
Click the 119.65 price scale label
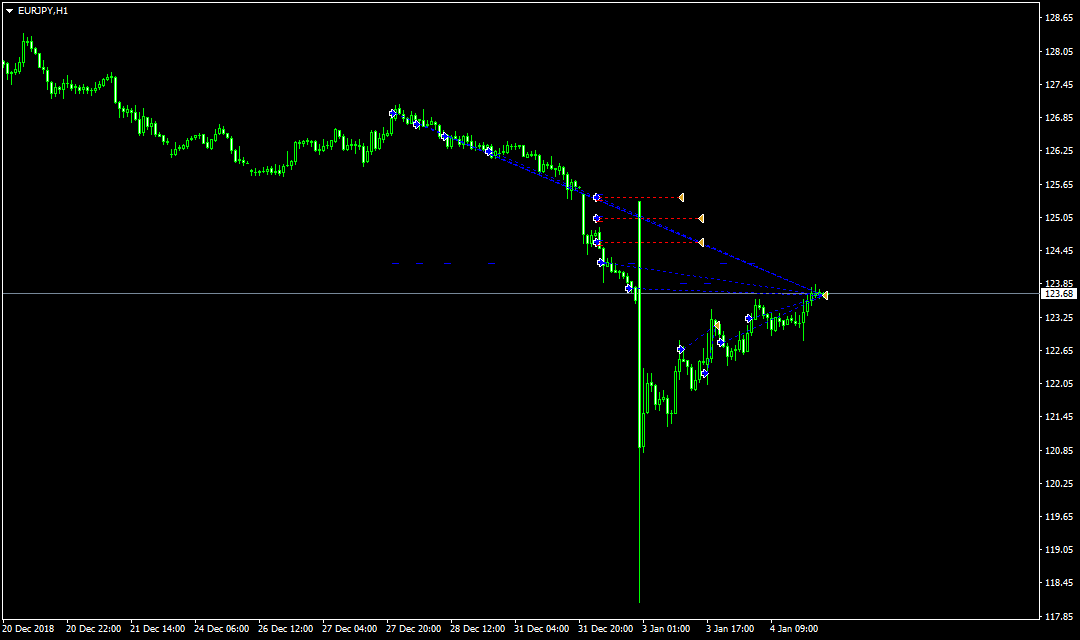[1059, 517]
